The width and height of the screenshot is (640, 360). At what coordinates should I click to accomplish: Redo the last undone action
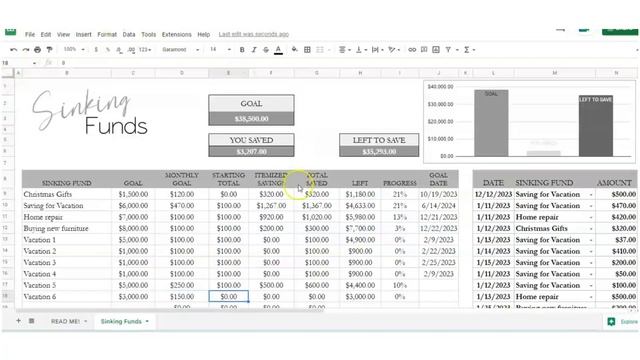point(25,50)
